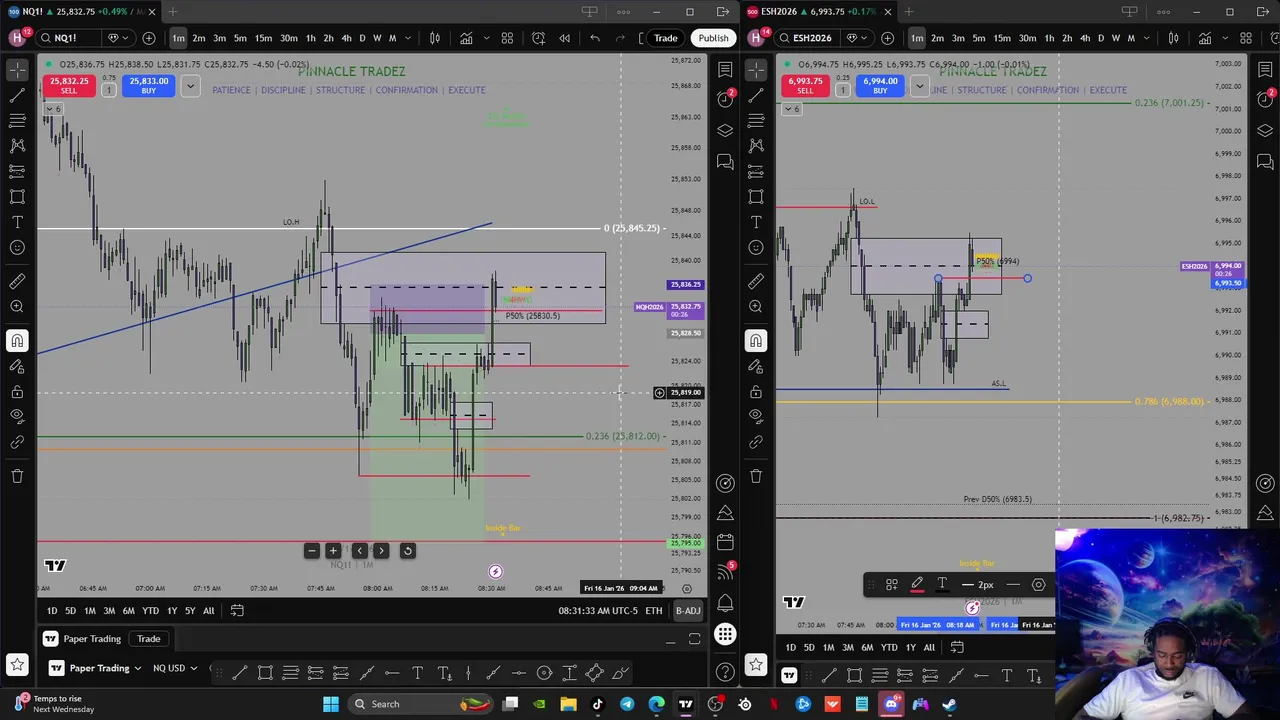
Task: Open chart type candles icon in ESH2026 toolbar
Action: pyautogui.click(x=1174, y=38)
